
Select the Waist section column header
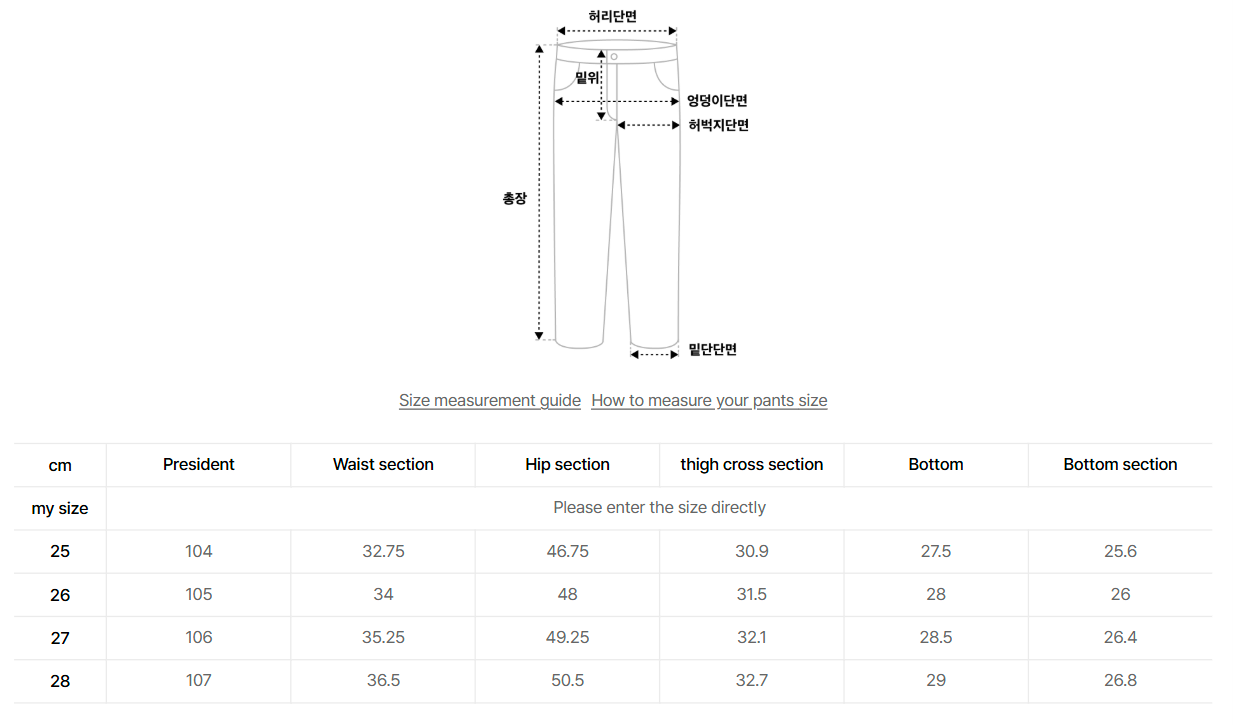click(x=383, y=465)
